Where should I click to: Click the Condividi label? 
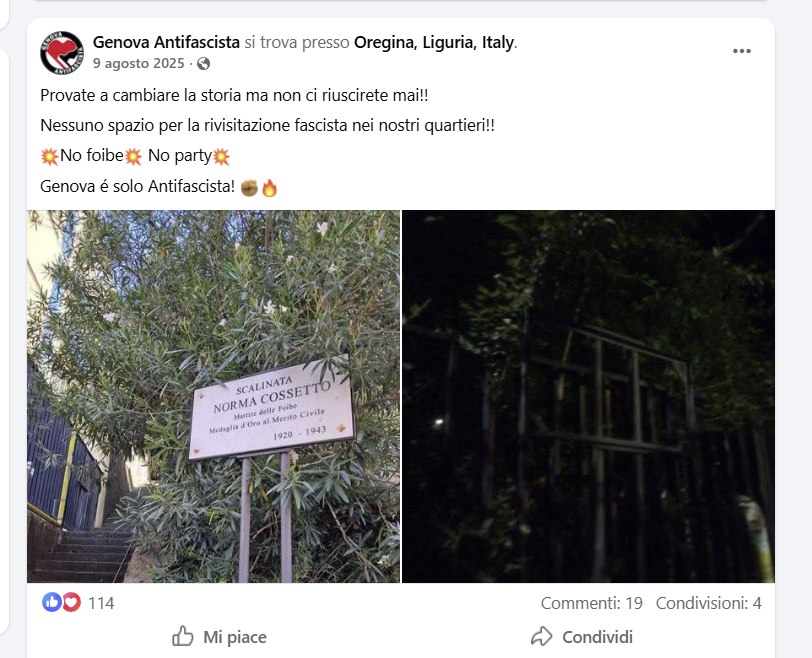click(x=598, y=637)
